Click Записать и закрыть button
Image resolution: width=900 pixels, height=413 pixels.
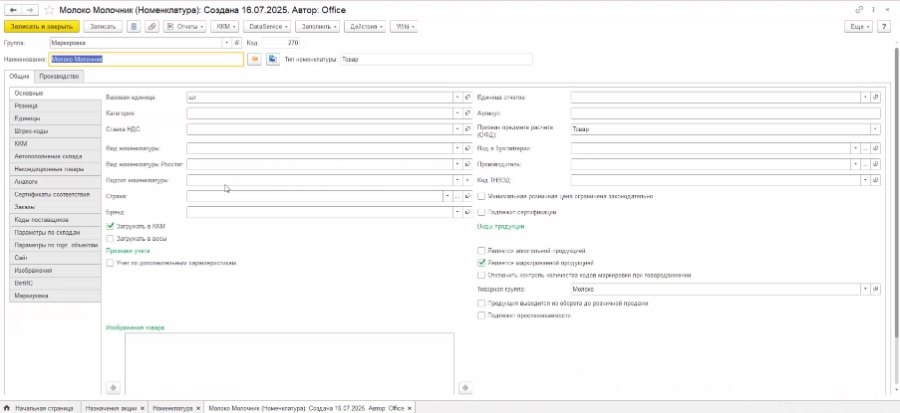41,26
